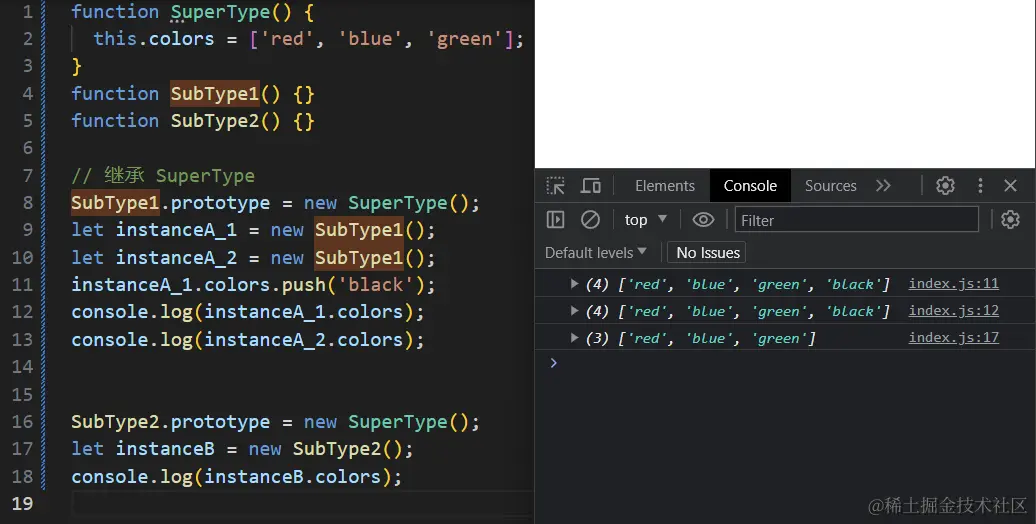Click 'SubType2.prototype' on line 16
Viewport: 1036px width, 524px height.
click(x=170, y=422)
